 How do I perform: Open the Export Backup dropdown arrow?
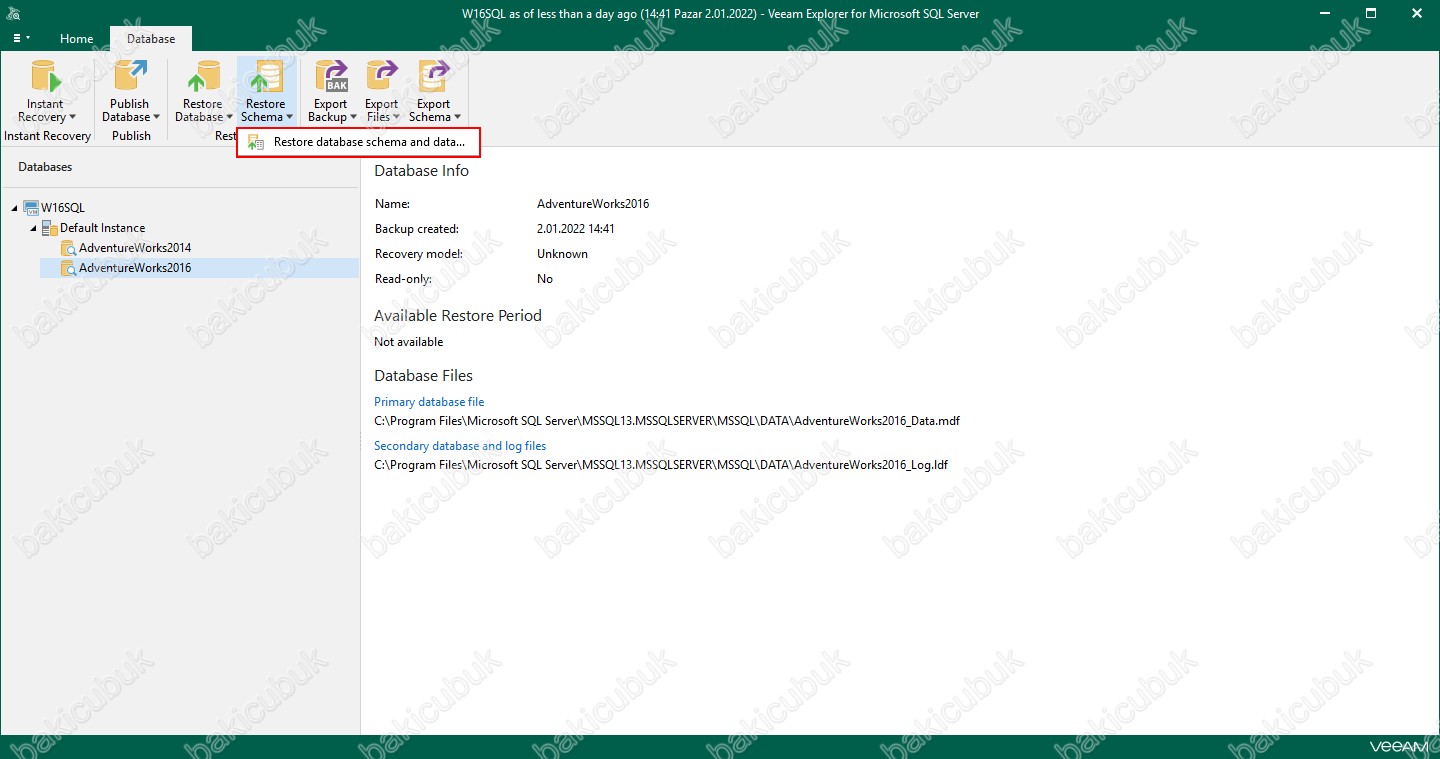pos(353,118)
